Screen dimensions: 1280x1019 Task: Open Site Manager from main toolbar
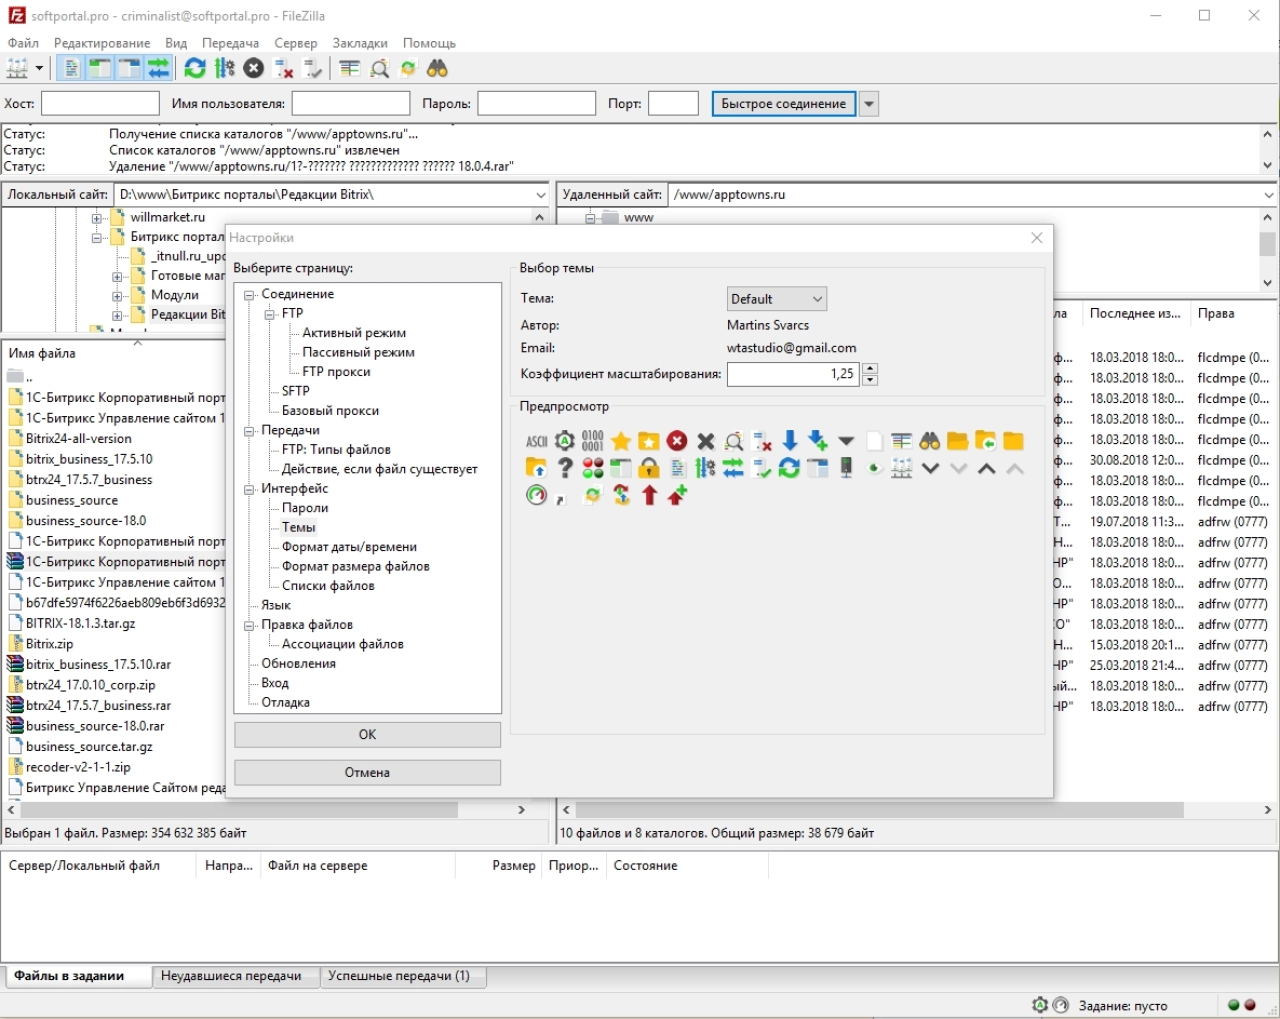[x=17, y=68]
